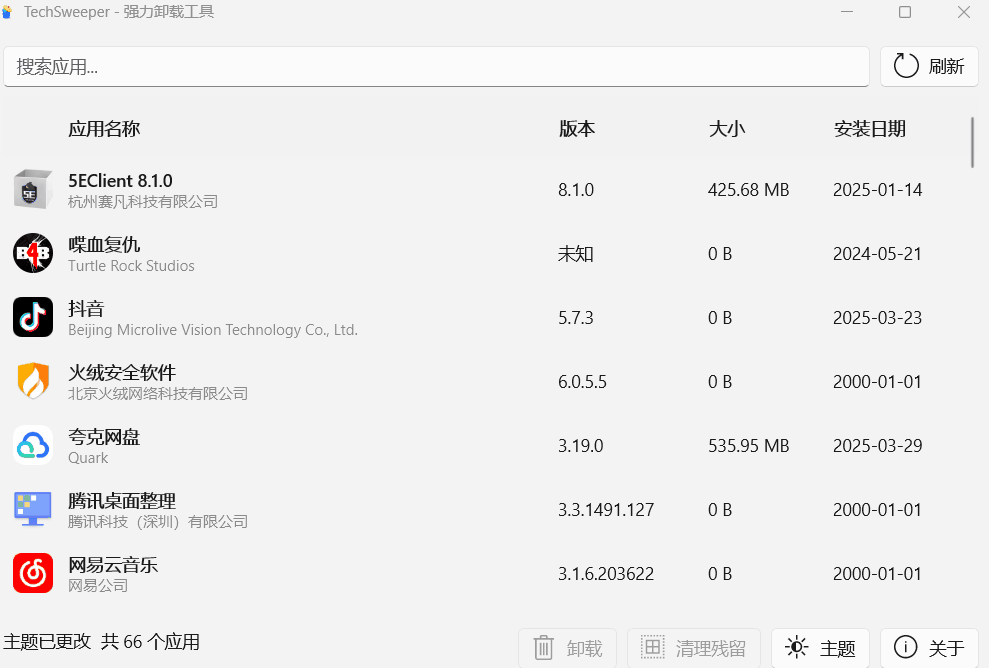This screenshot has height=668, width=989.
Task: Click 共 66 个应用 count text
Action: pos(150,642)
